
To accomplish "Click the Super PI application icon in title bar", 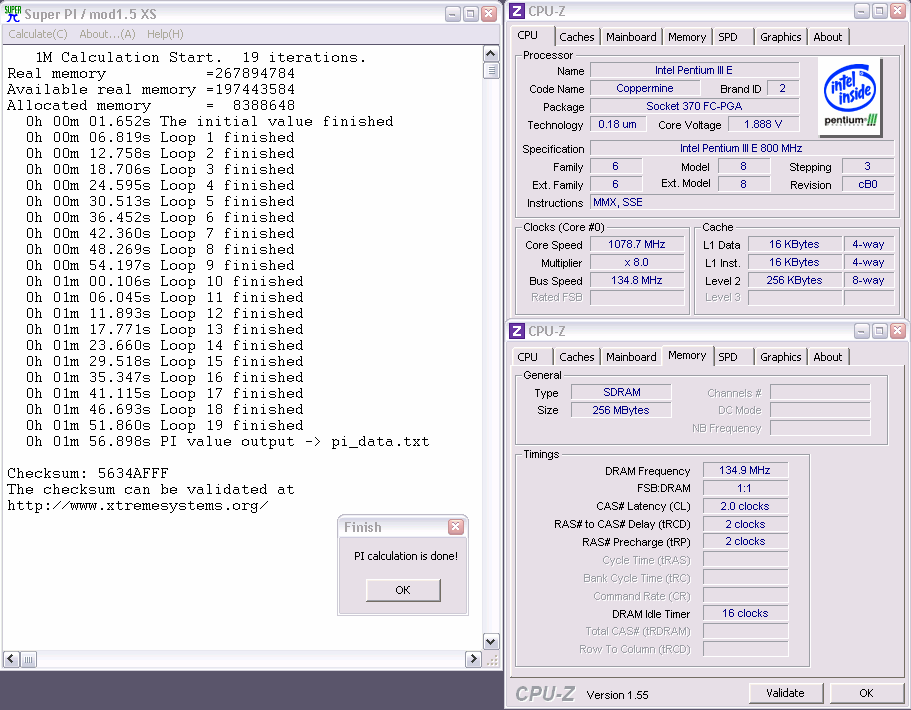I will point(12,13).
